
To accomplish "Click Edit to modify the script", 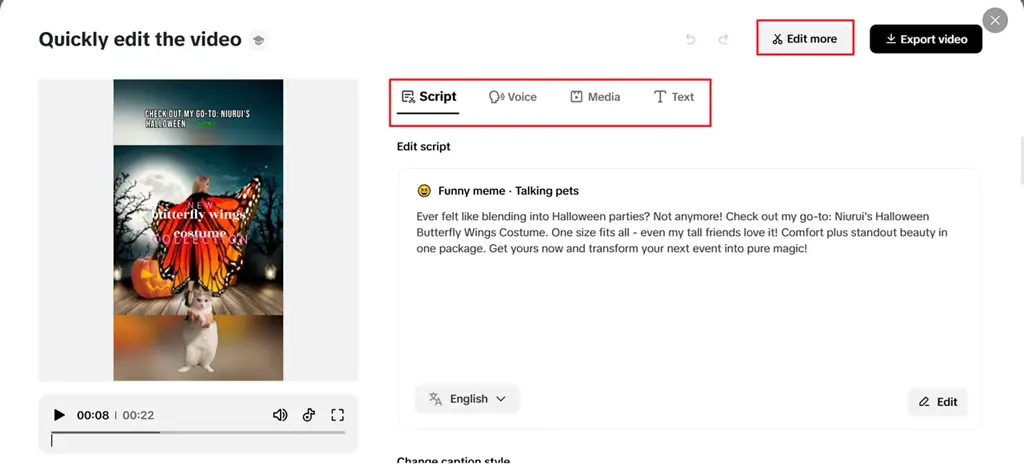I will (x=937, y=401).
